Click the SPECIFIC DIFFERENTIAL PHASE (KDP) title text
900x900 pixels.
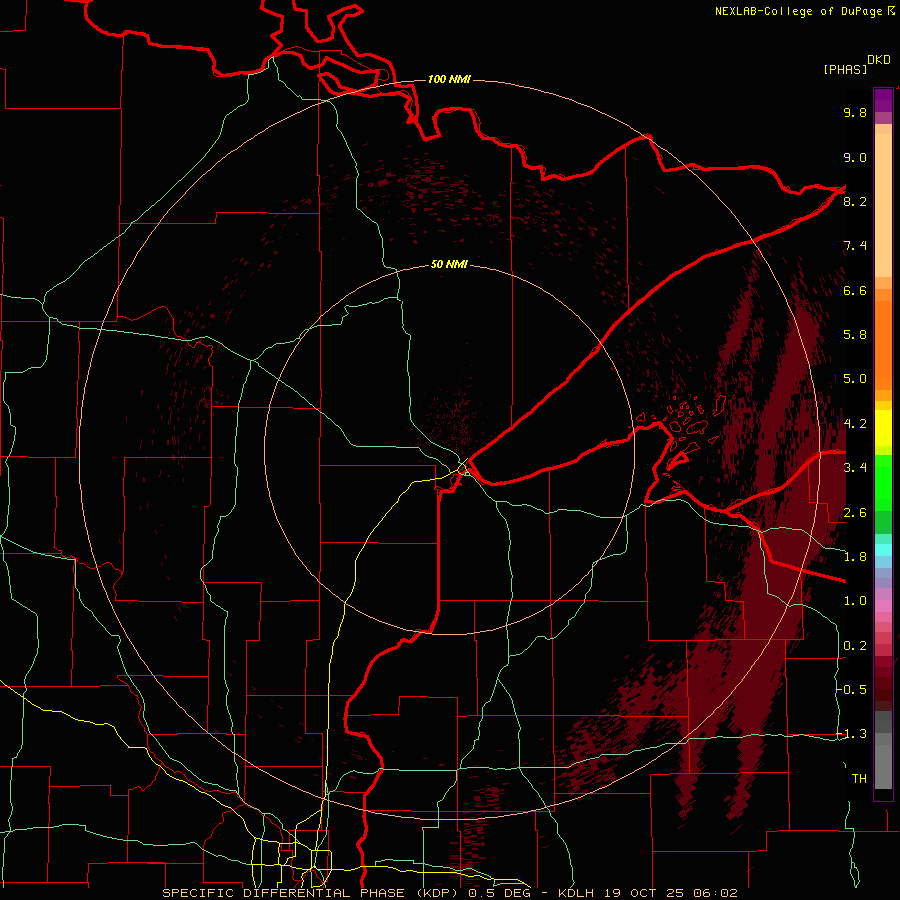tap(313, 893)
